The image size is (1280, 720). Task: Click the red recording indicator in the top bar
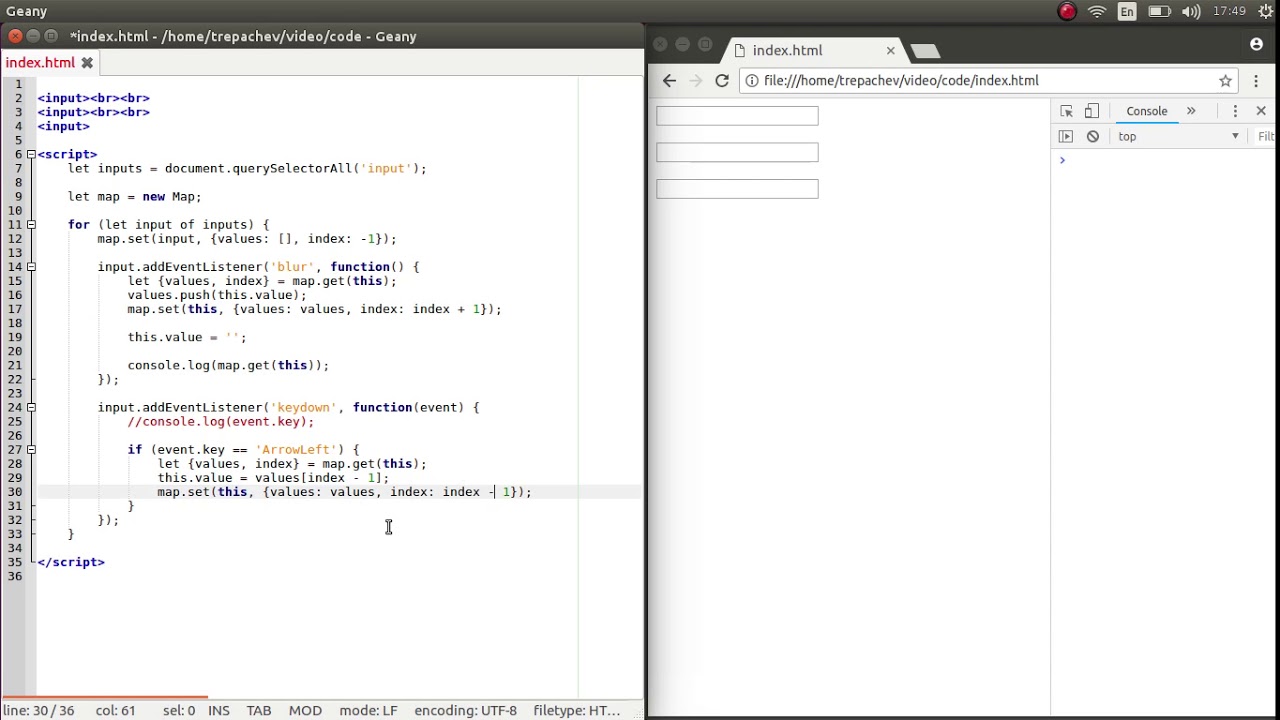[1067, 12]
